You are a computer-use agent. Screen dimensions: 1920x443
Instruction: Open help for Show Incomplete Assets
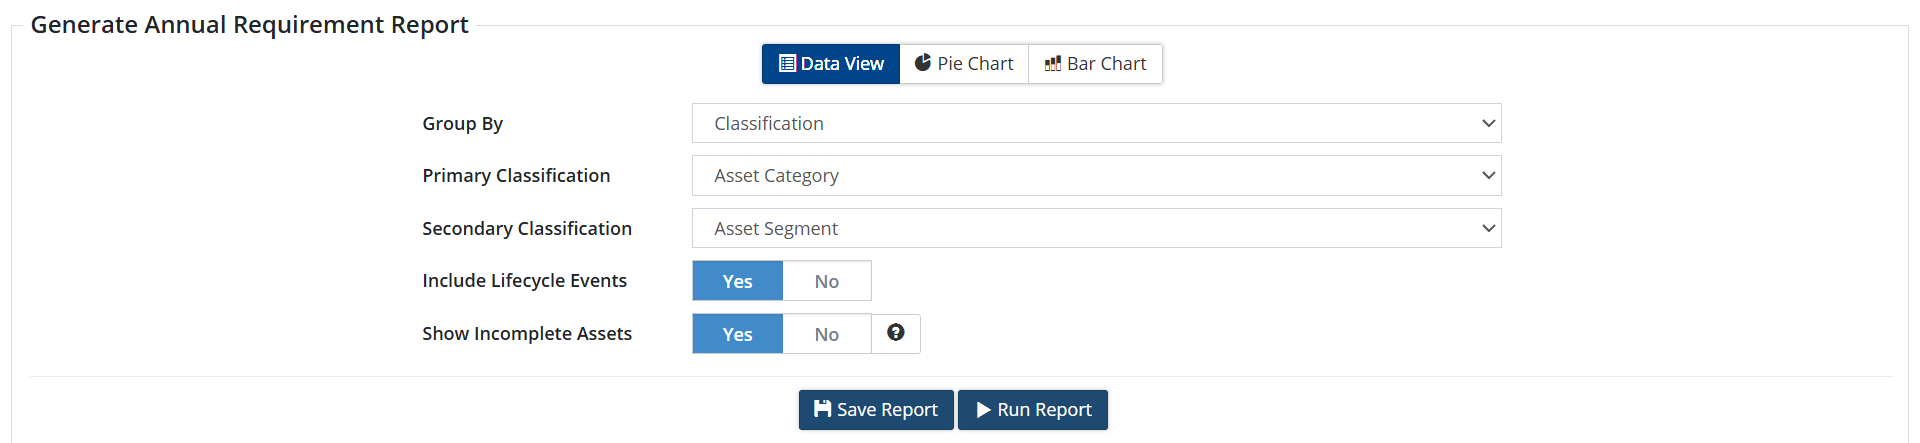pos(896,333)
